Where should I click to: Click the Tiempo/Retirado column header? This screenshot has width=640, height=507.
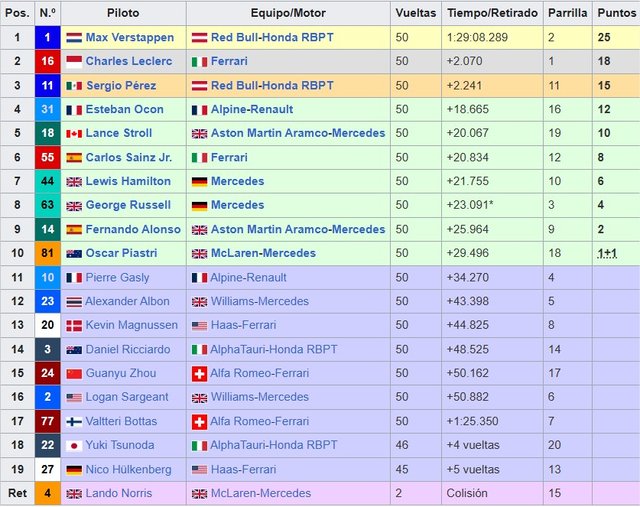(x=492, y=13)
